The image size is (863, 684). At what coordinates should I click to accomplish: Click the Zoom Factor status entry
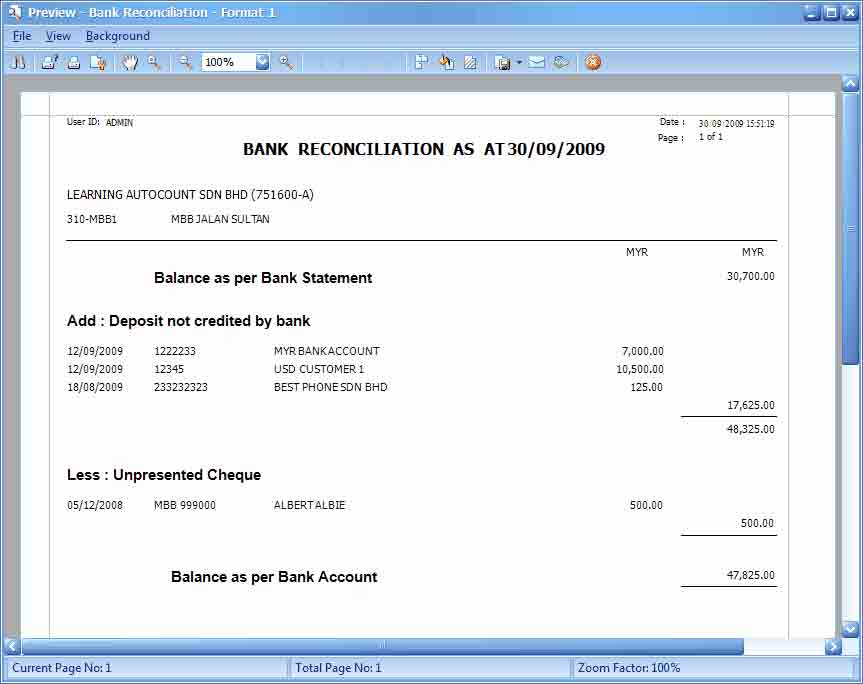tap(629, 668)
